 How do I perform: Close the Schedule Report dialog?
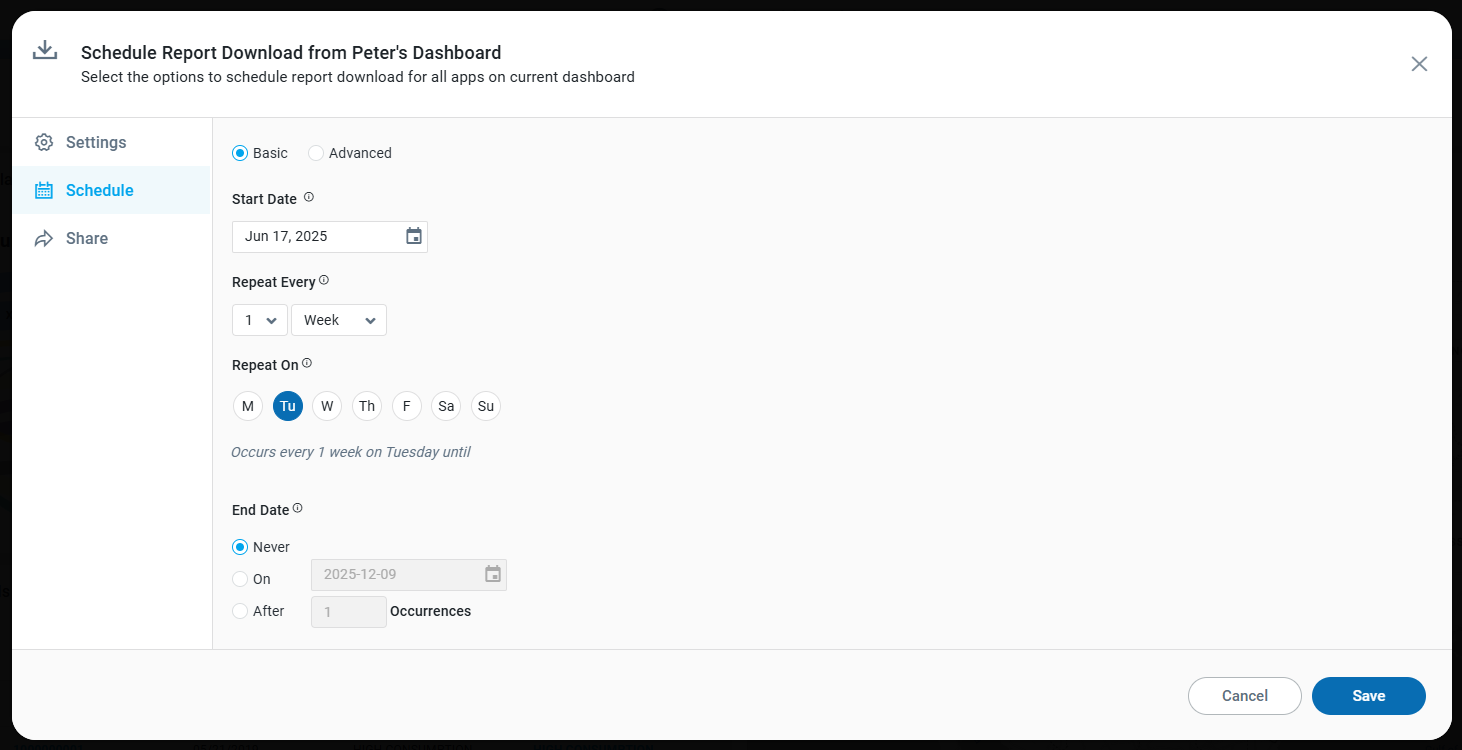pos(1419,64)
